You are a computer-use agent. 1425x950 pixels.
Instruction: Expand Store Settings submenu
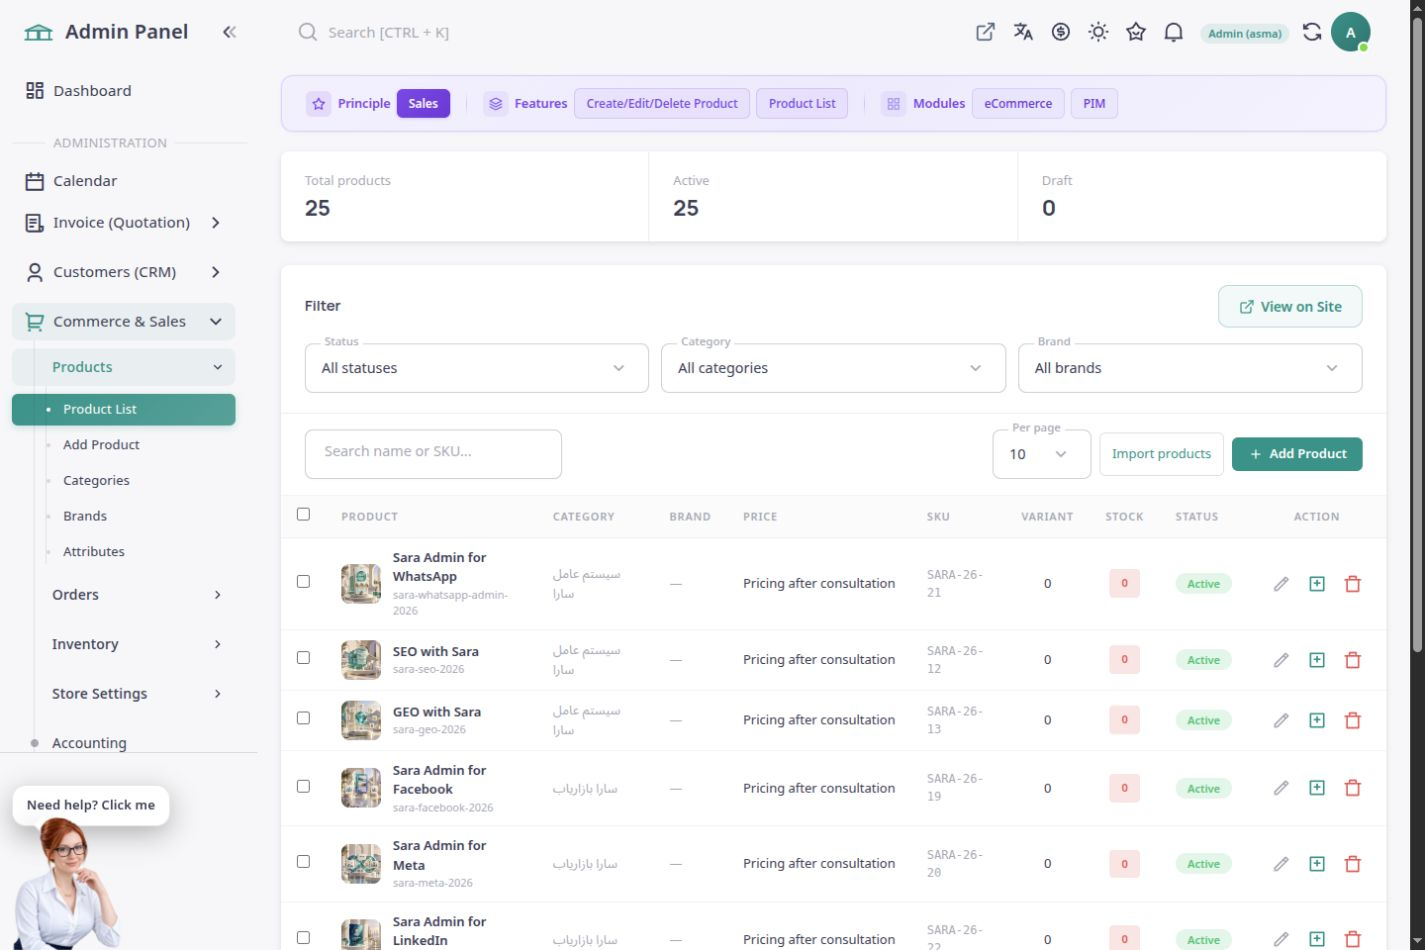[134, 694]
